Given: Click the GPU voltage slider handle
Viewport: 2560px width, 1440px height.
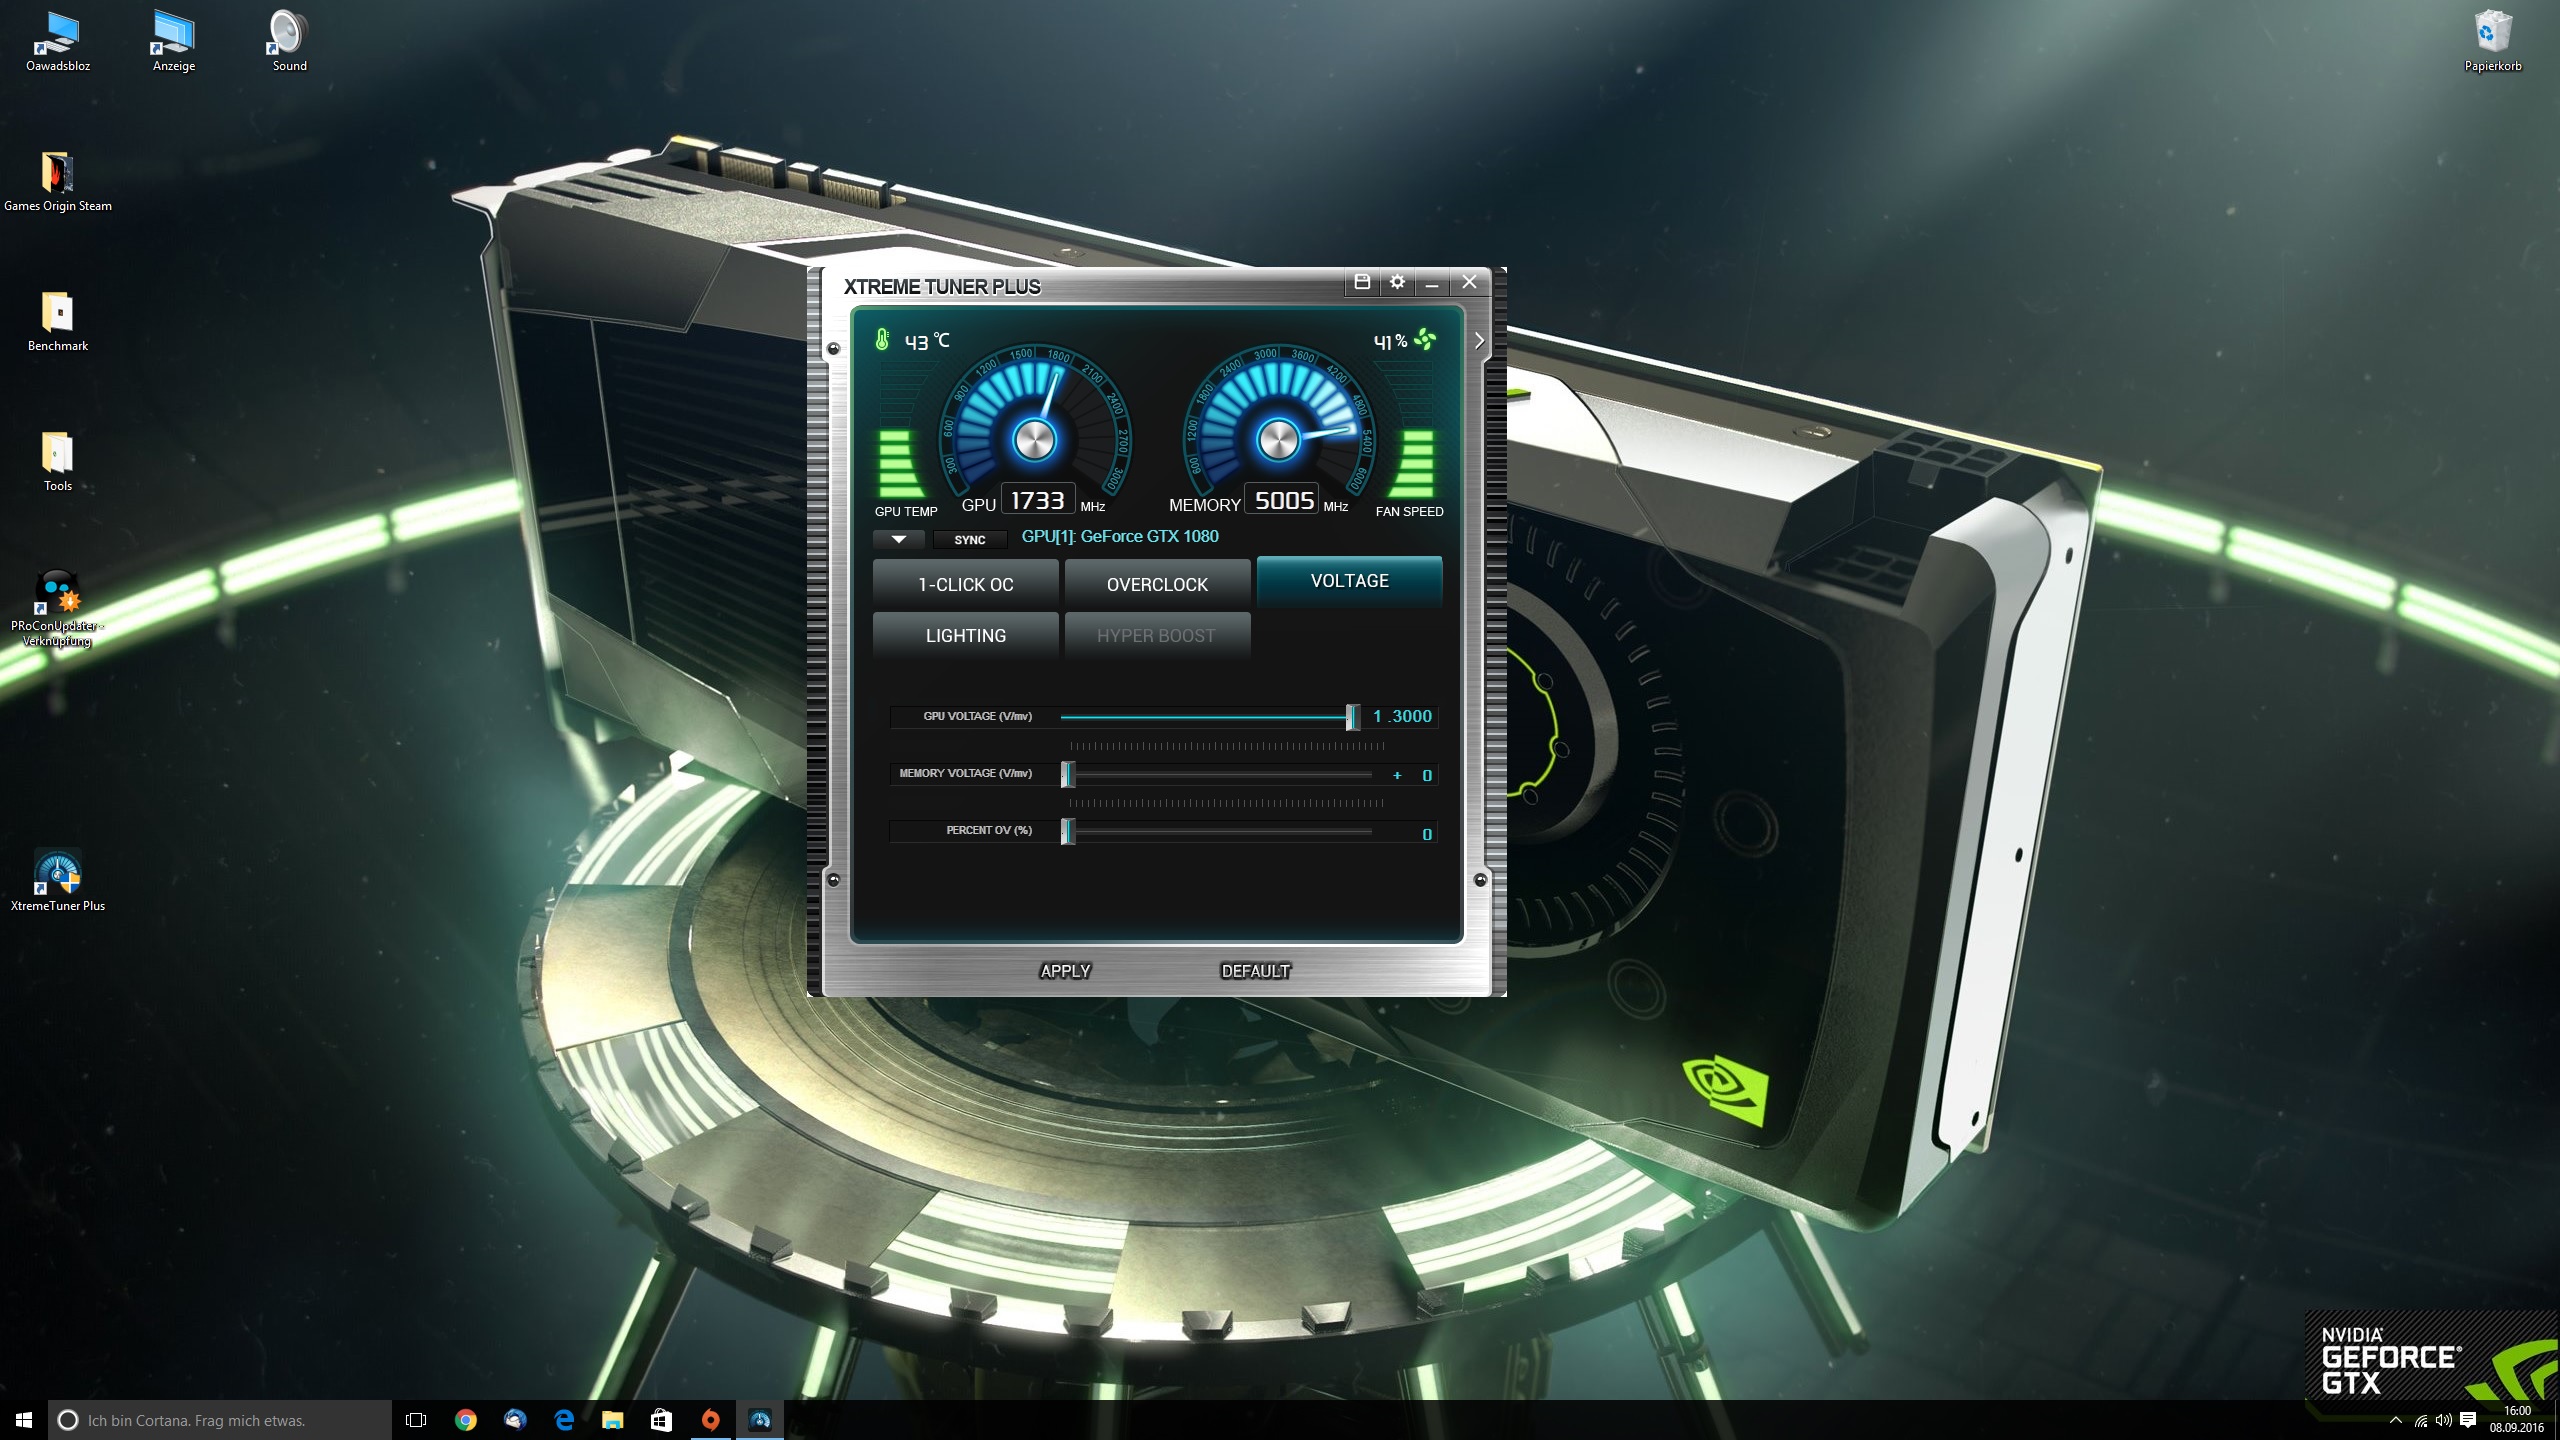Looking at the screenshot, I should (1352, 717).
